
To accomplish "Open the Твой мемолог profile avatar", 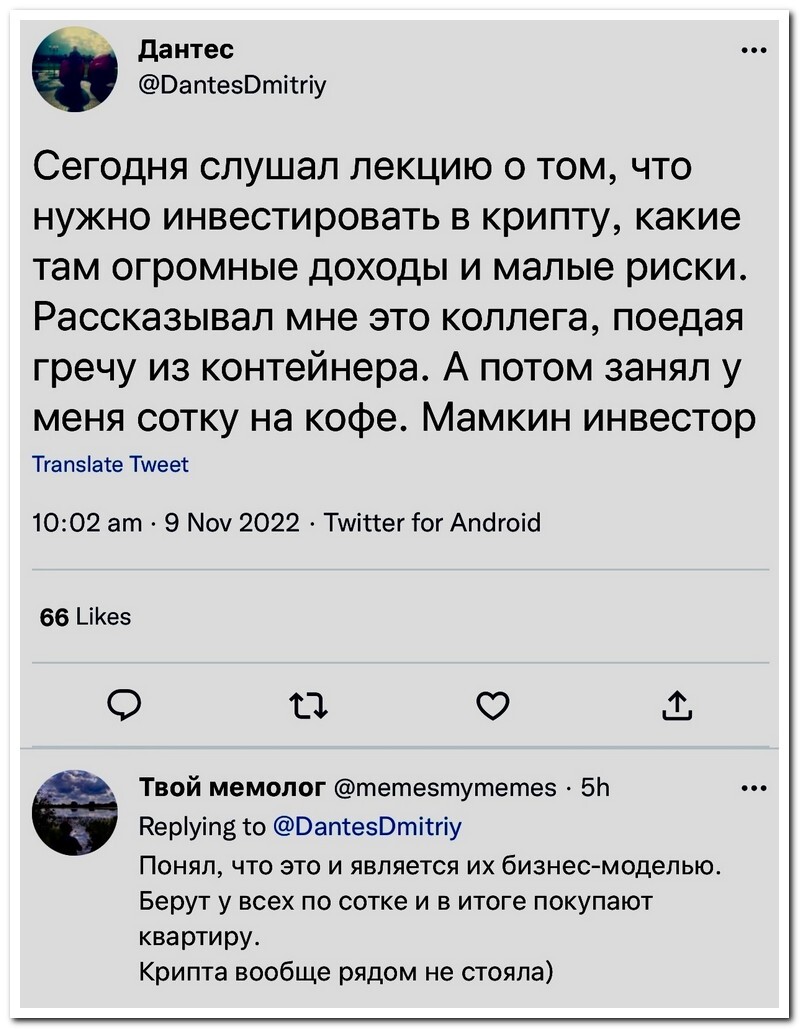I will point(75,812).
